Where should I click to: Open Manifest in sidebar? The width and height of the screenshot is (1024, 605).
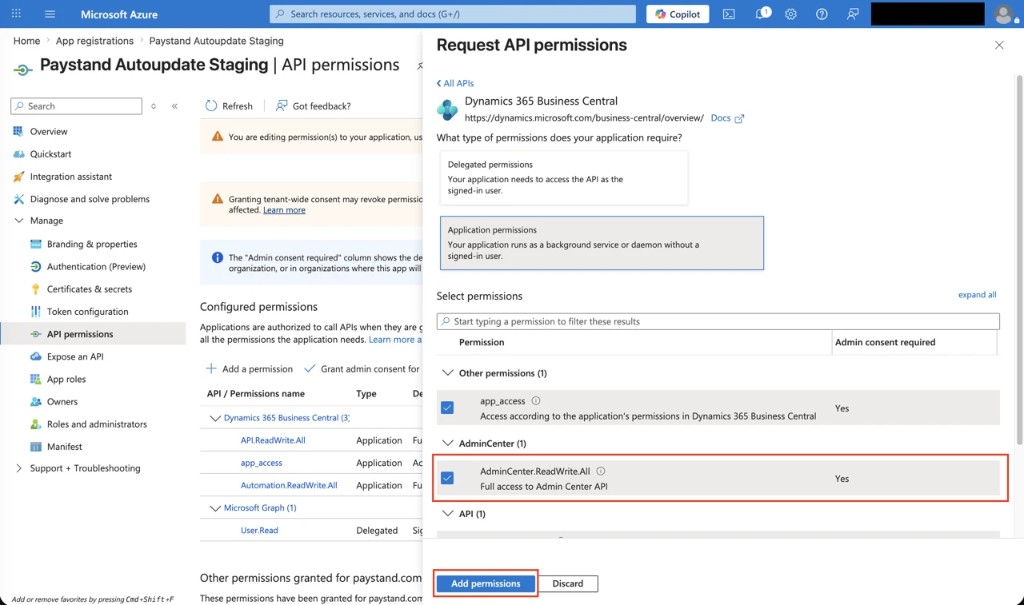65,447
